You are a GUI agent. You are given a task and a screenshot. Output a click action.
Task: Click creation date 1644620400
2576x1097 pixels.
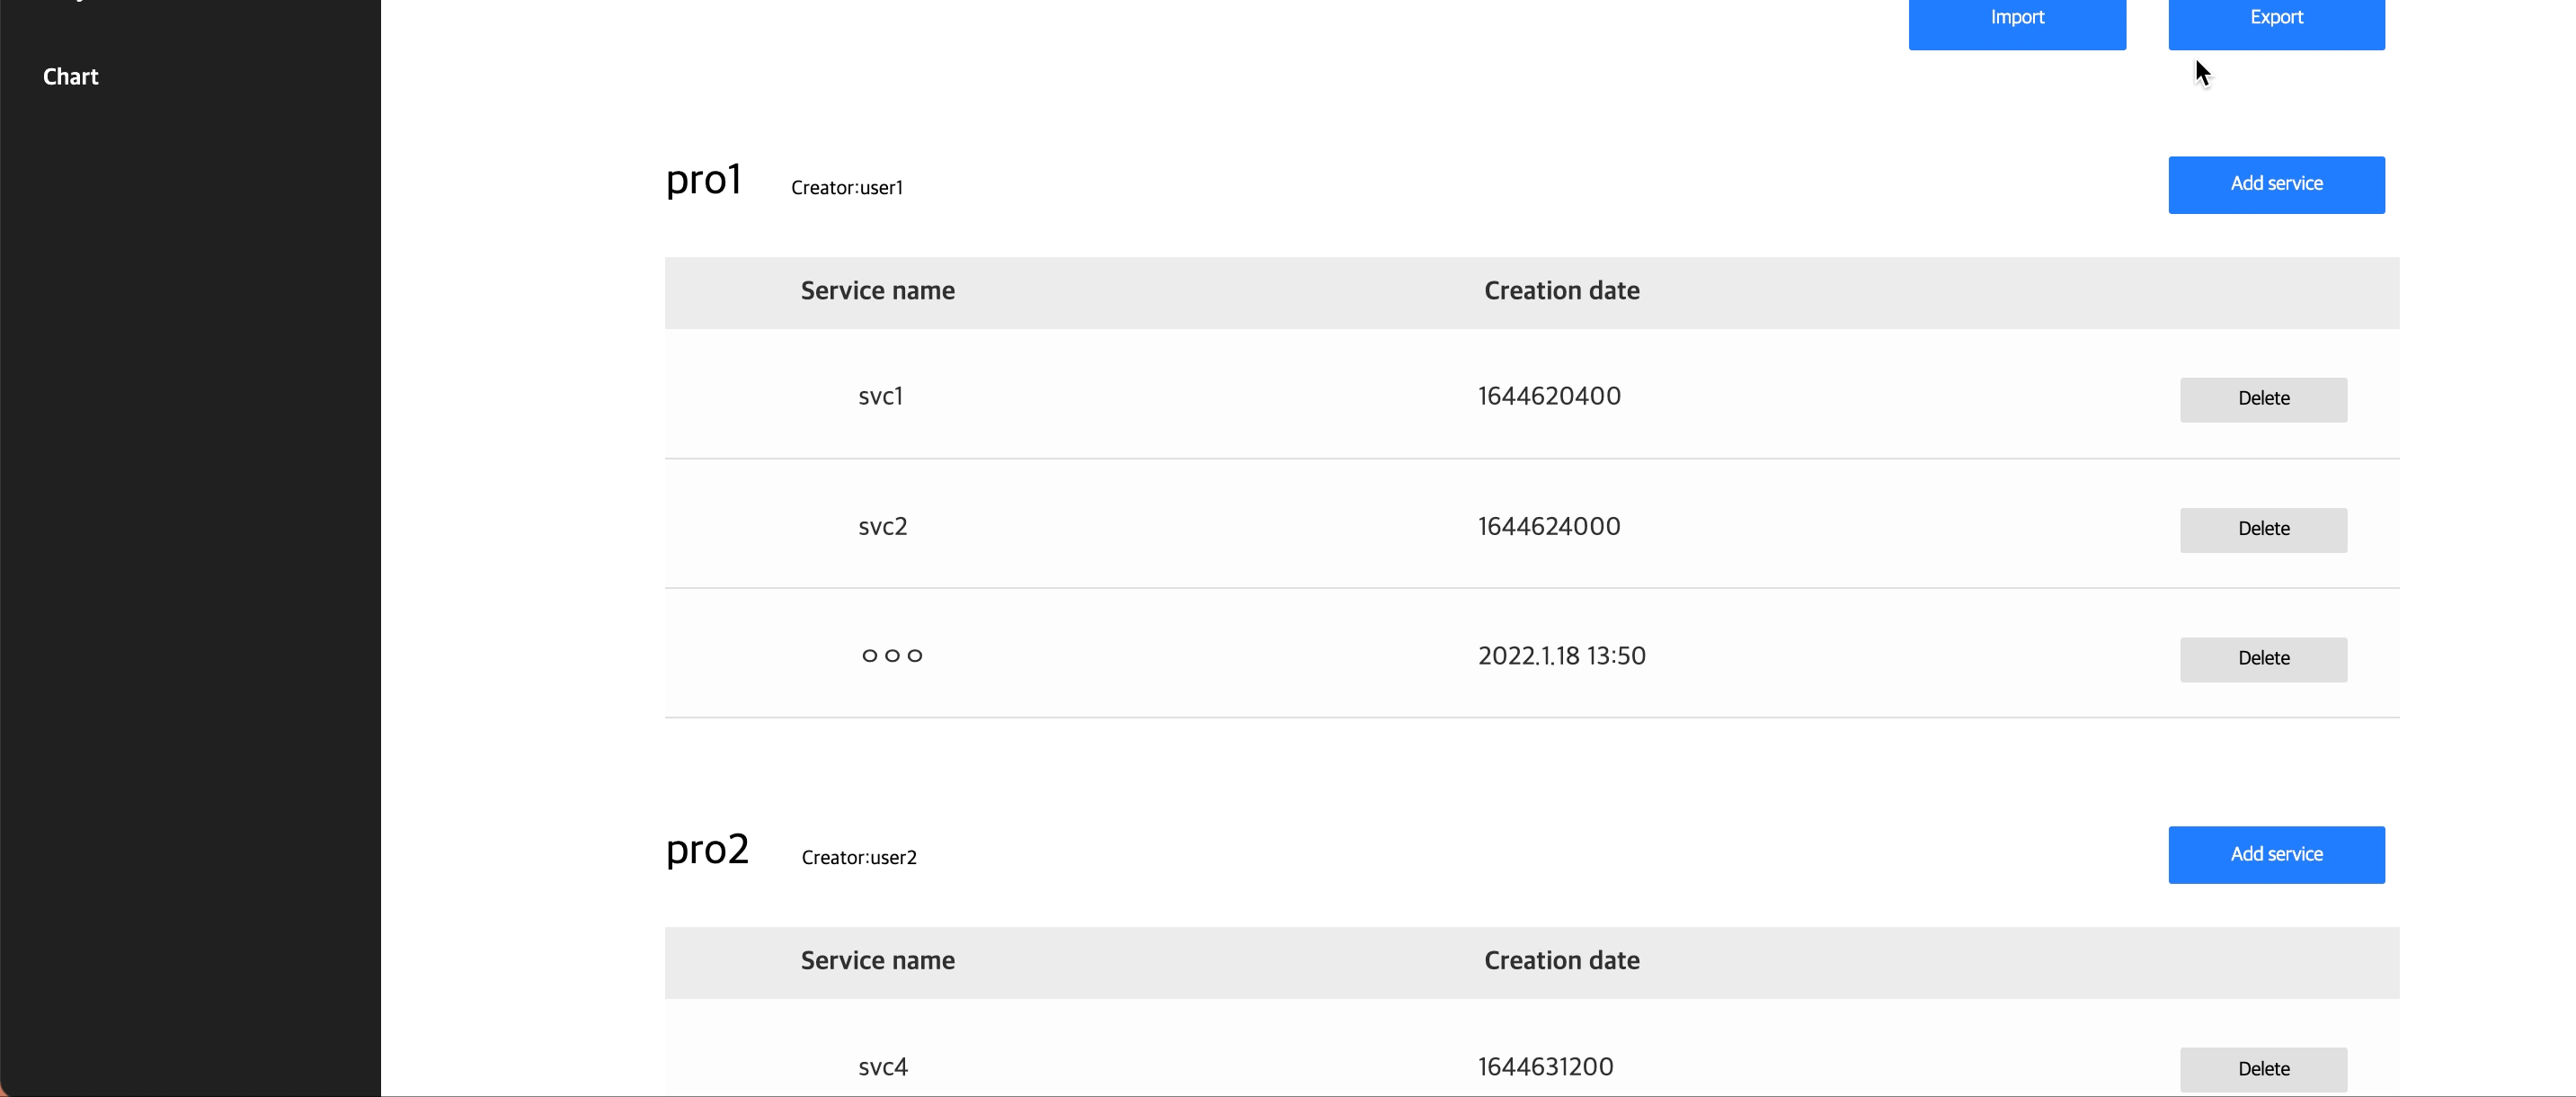point(1548,396)
